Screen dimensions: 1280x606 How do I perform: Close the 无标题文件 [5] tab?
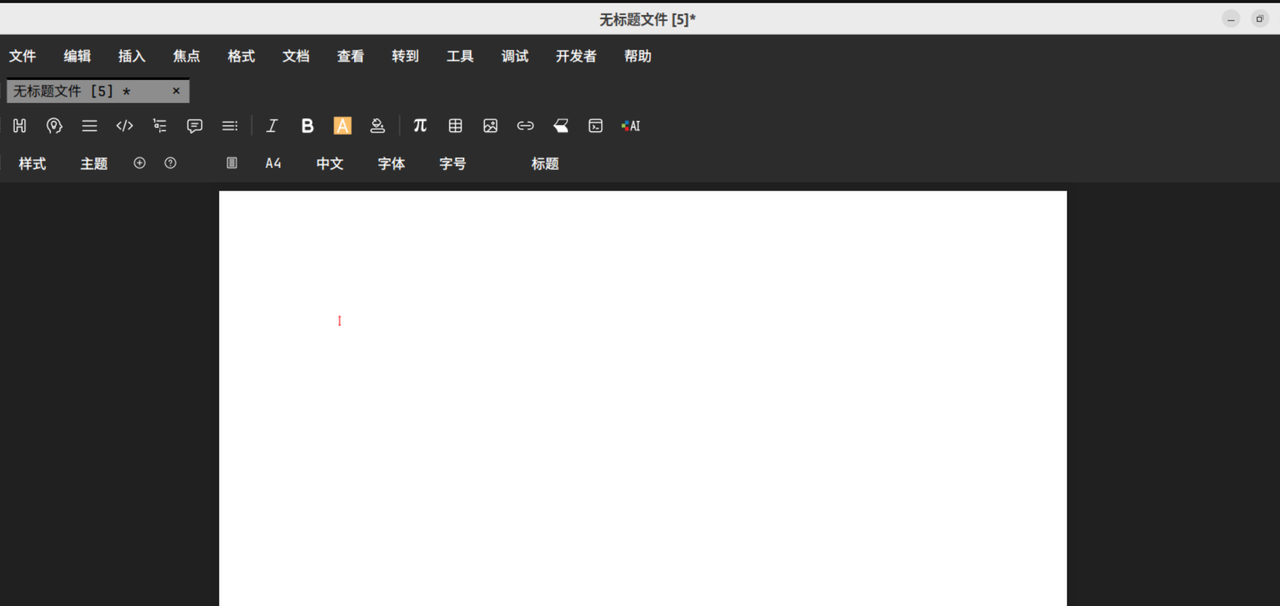pyautogui.click(x=176, y=91)
